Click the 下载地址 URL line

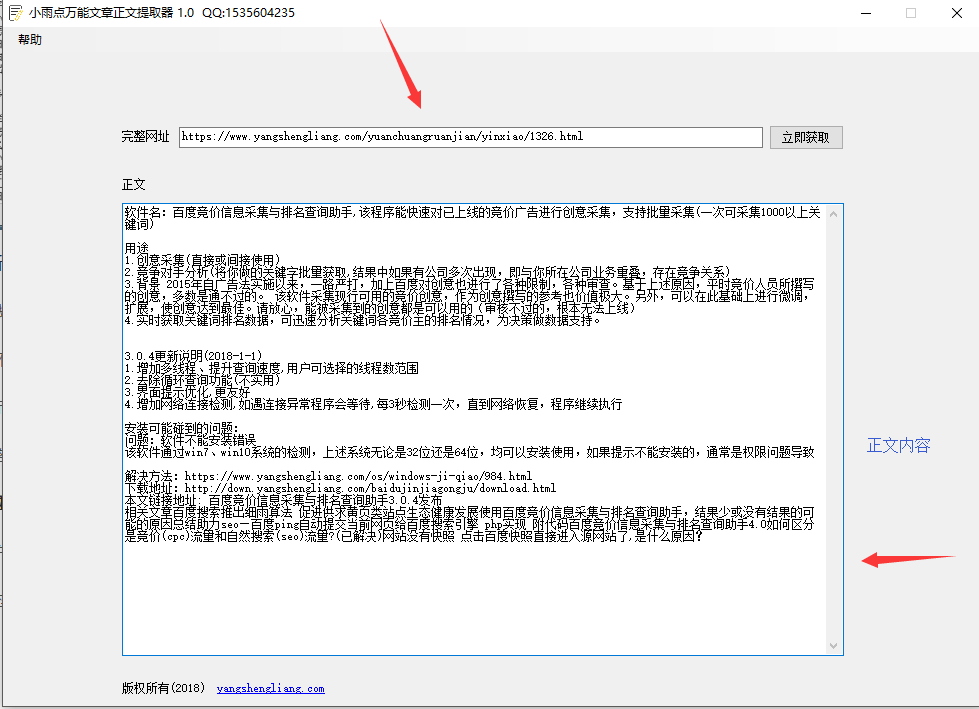tap(340, 488)
